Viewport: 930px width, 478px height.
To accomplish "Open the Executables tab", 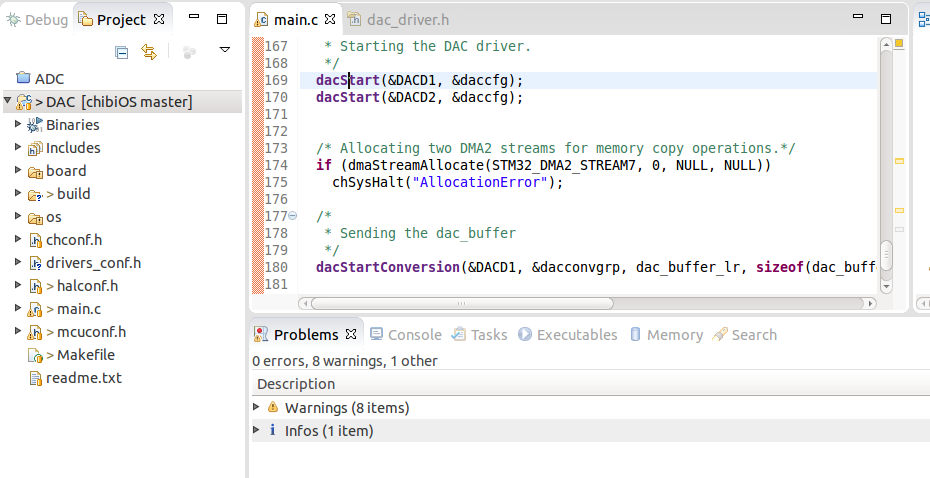I will [568, 334].
